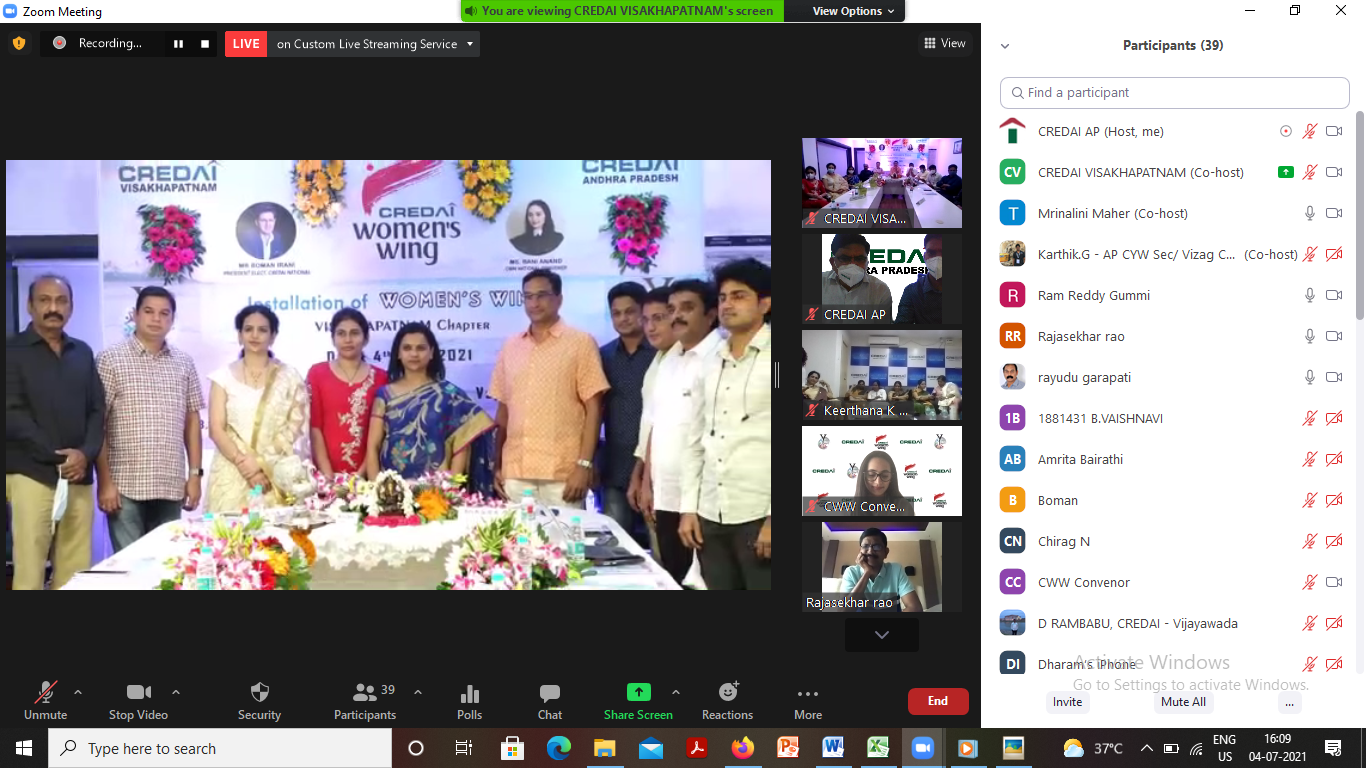Open Reactions

pos(727,701)
